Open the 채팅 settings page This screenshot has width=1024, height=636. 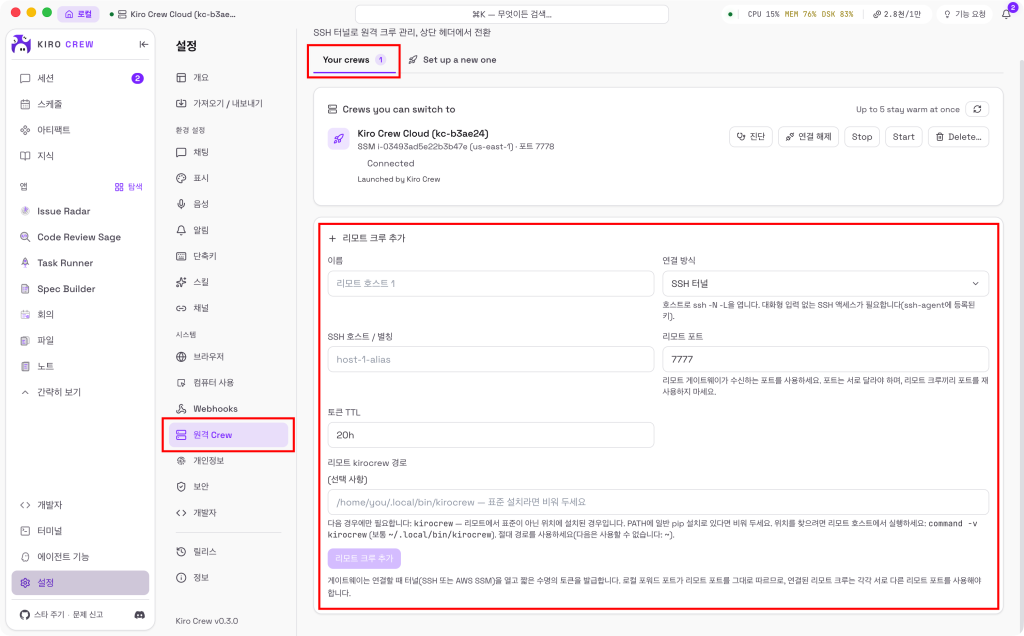228,152
